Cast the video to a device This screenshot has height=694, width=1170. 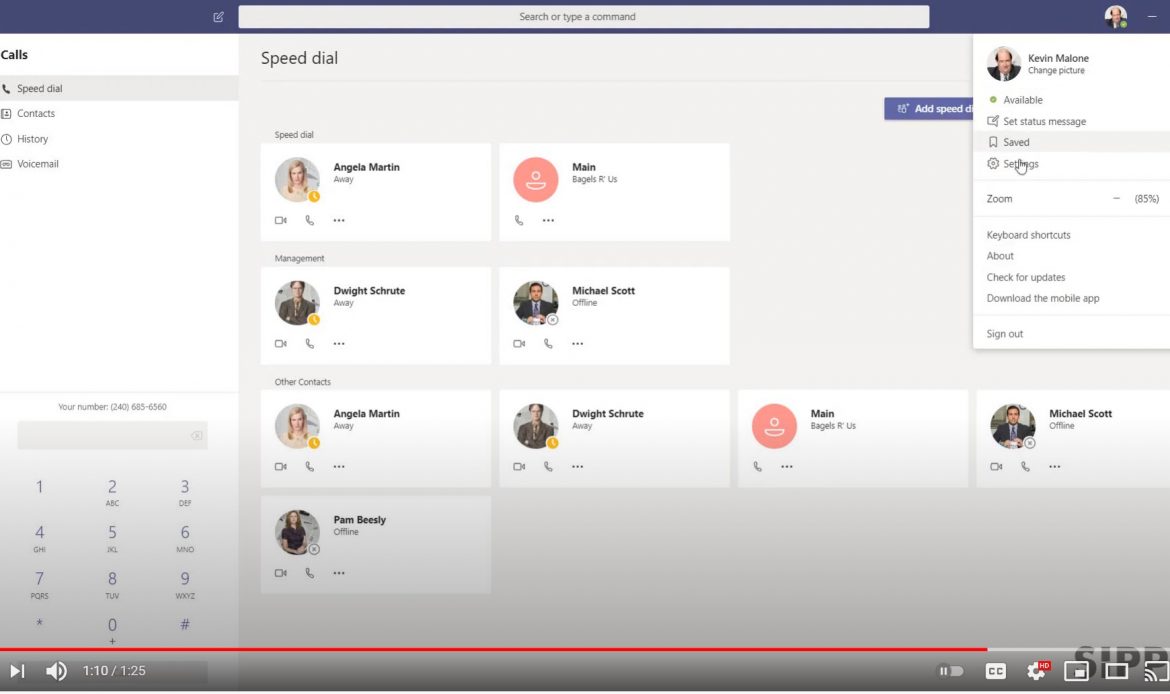click(x=1155, y=671)
